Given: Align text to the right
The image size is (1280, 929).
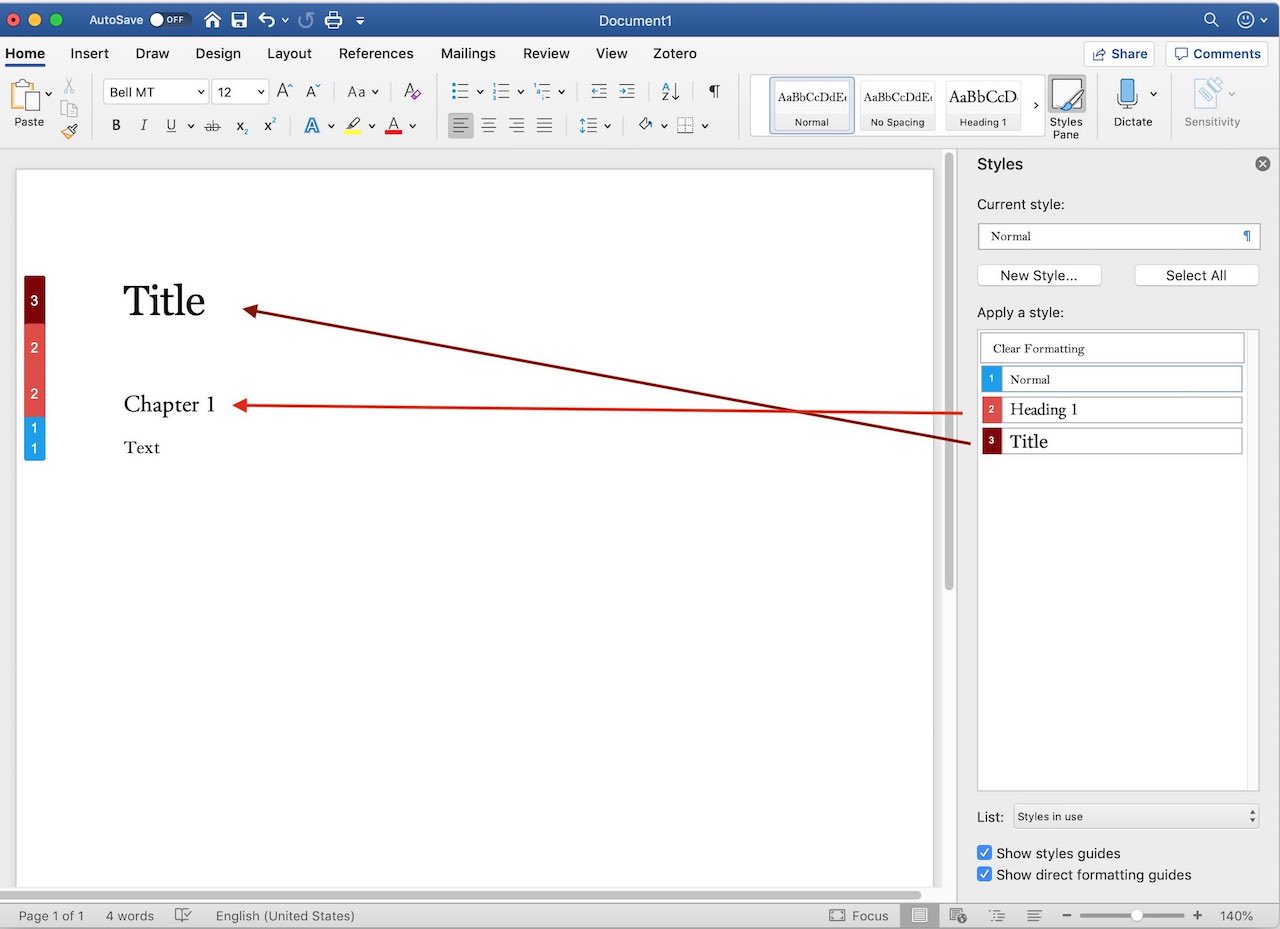Looking at the screenshot, I should coord(517,125).
